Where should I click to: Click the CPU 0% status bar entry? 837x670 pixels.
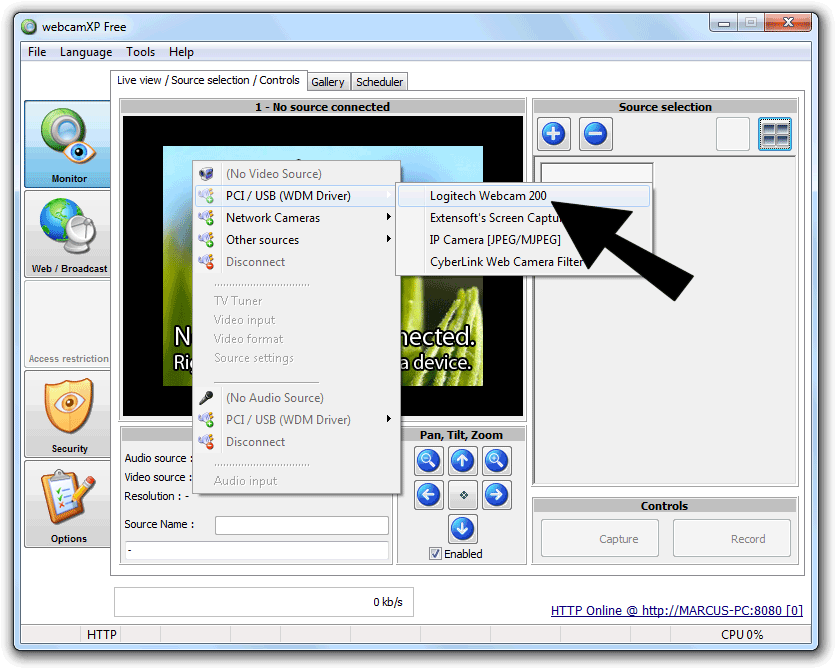pyautogui.click(x=742, y=634)
